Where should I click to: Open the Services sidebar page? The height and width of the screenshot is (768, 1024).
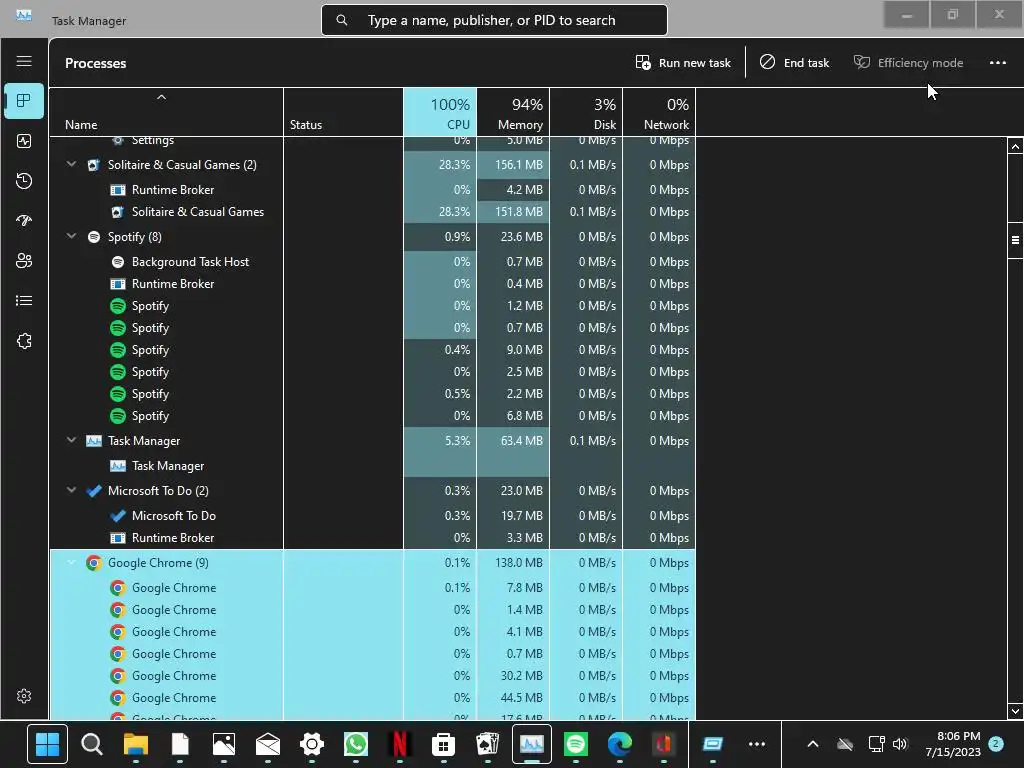24,341
